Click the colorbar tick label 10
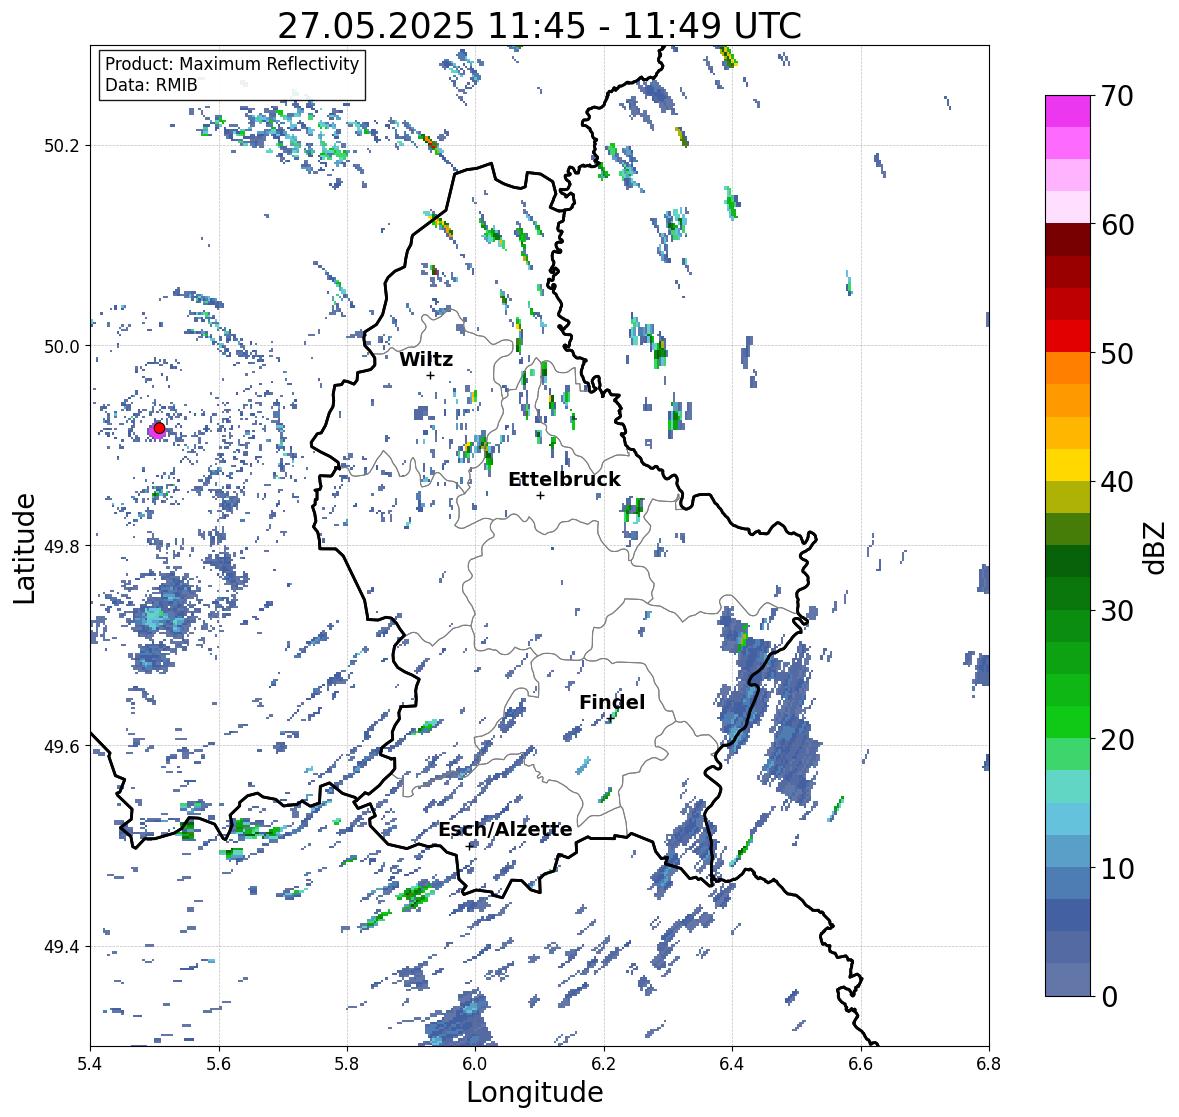Screen dimensions: 1179x1117 tap(1117, 868)
